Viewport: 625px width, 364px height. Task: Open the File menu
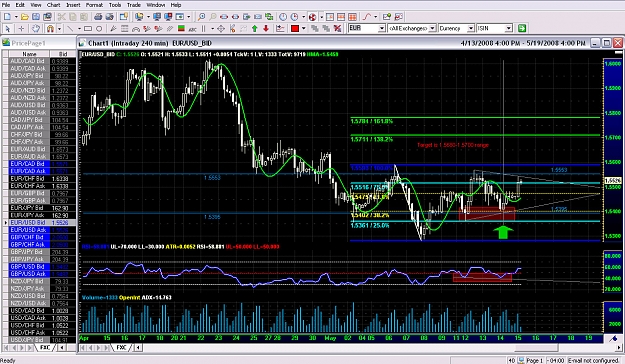tap(6, 5)
